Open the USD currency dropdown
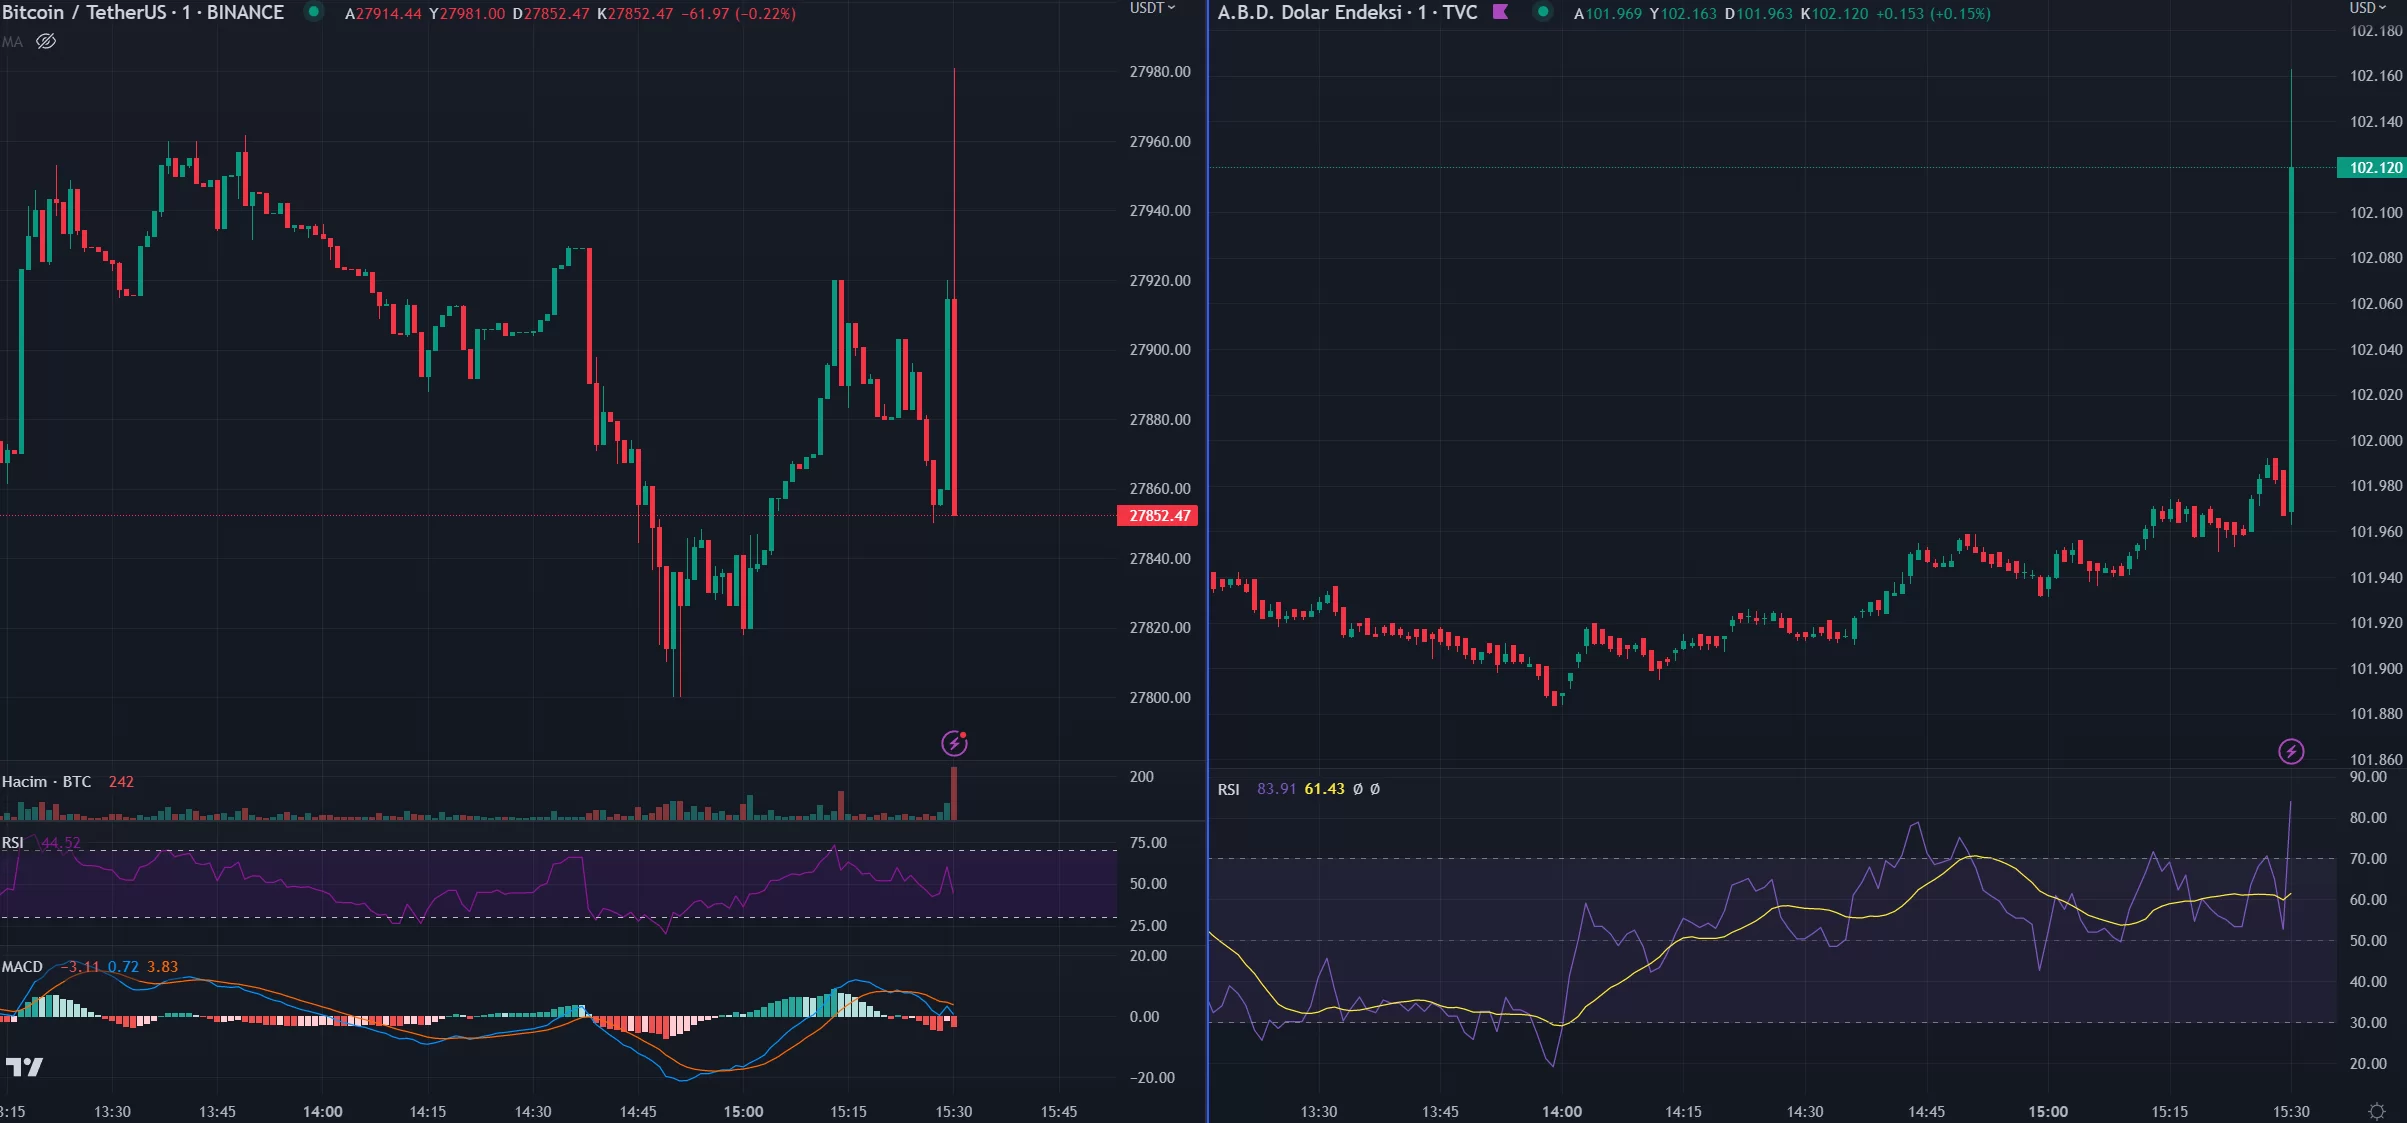This screenshot has width=2407, height=1123. 2367,8
